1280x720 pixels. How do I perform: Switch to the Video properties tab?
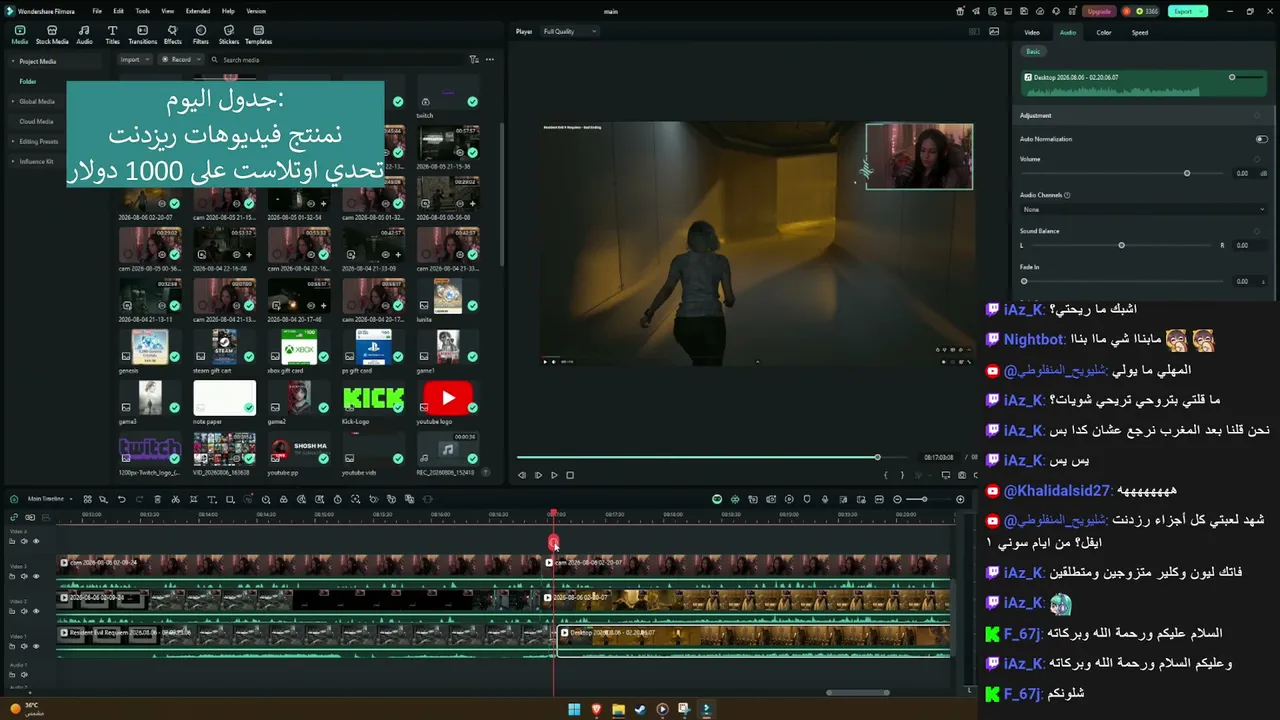(1032, 32)
